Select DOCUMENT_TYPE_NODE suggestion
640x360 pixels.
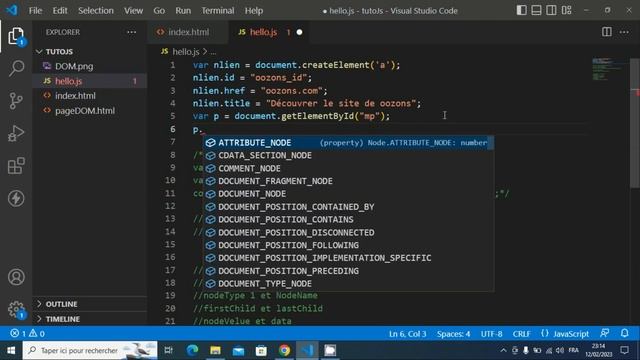(349, 284)
